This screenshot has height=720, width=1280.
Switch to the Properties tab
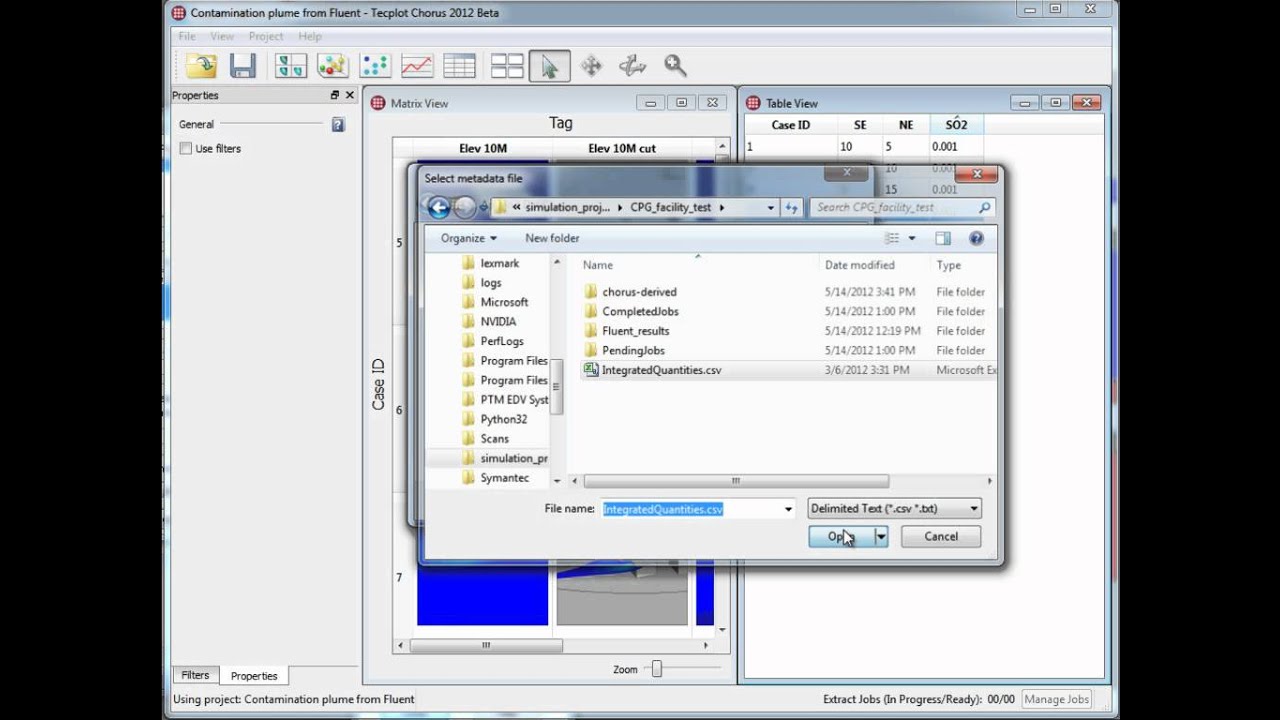click(254, 676)
